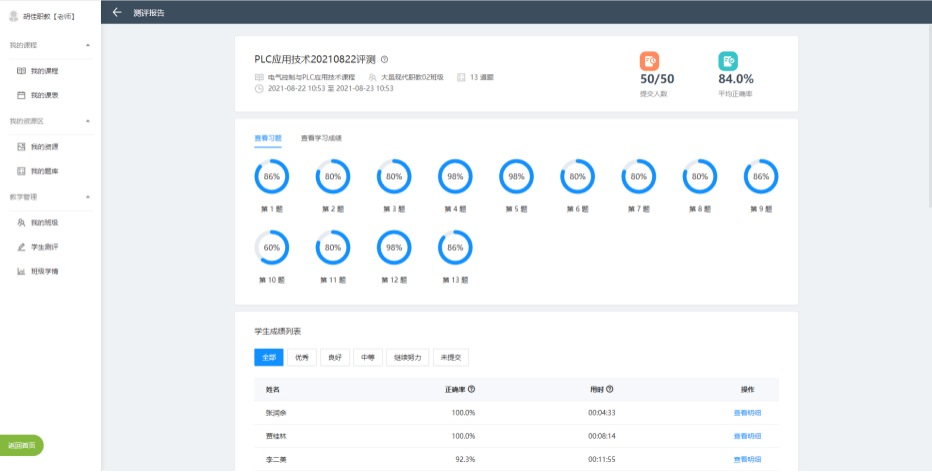The image size is (932, 472).
Task: Select the 良好 filter
Action: [x=335, y=357]
